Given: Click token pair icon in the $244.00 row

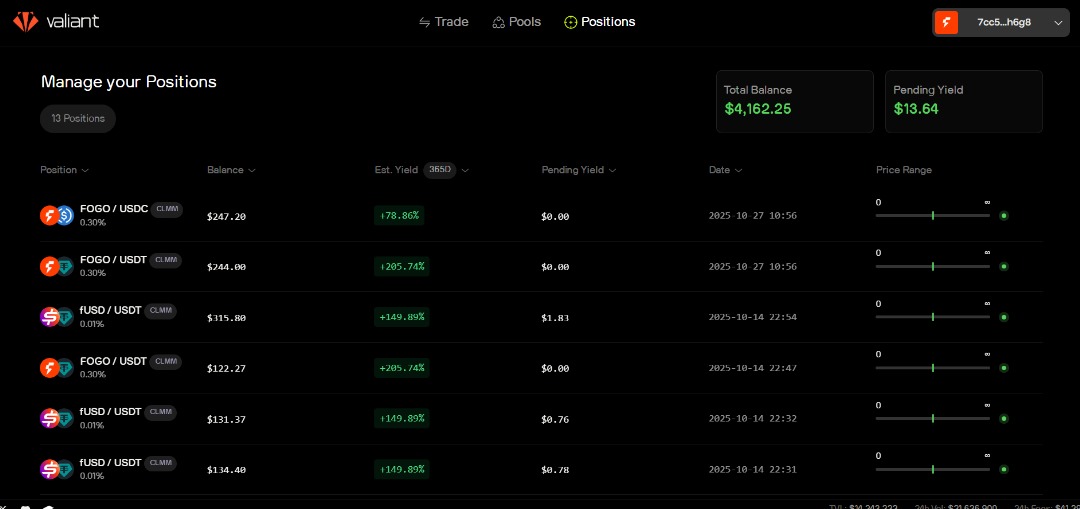Looking at the screenshot, I should coord(56,267).
